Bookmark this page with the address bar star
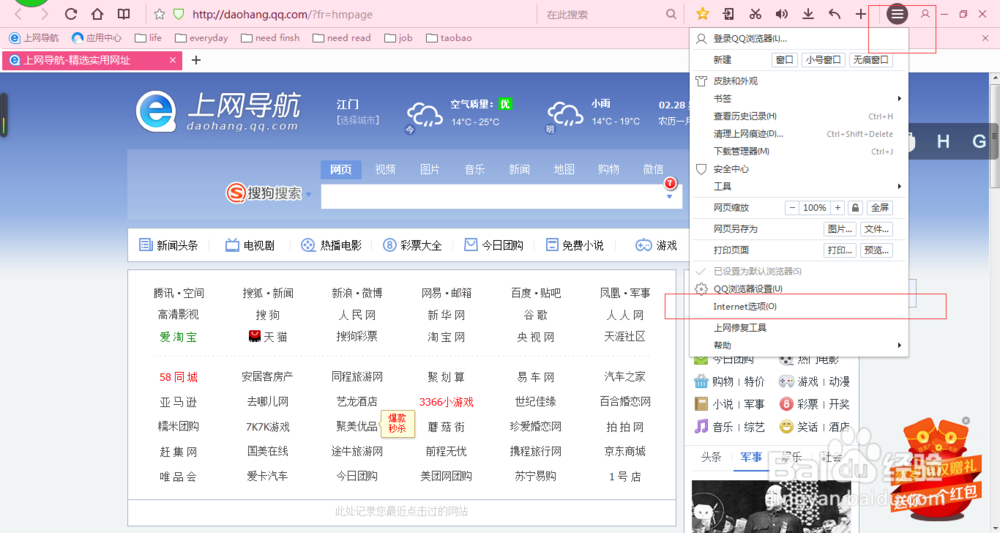The width and height of the screenshot is (1000, 533). (159, 14)
